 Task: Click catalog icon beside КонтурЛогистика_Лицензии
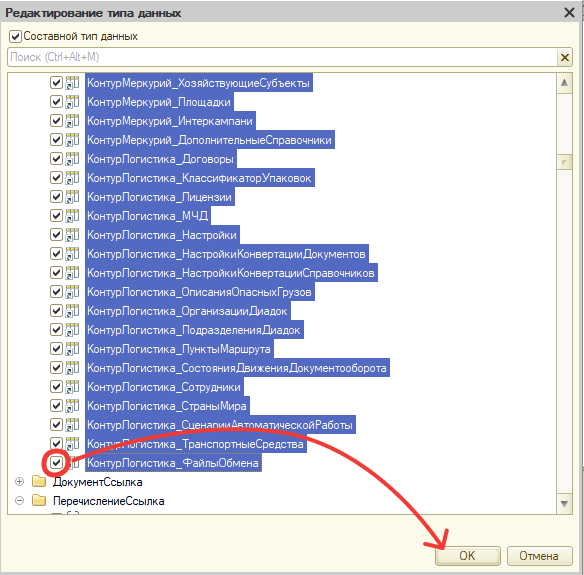pyautogui.click(x=73, y=197)
